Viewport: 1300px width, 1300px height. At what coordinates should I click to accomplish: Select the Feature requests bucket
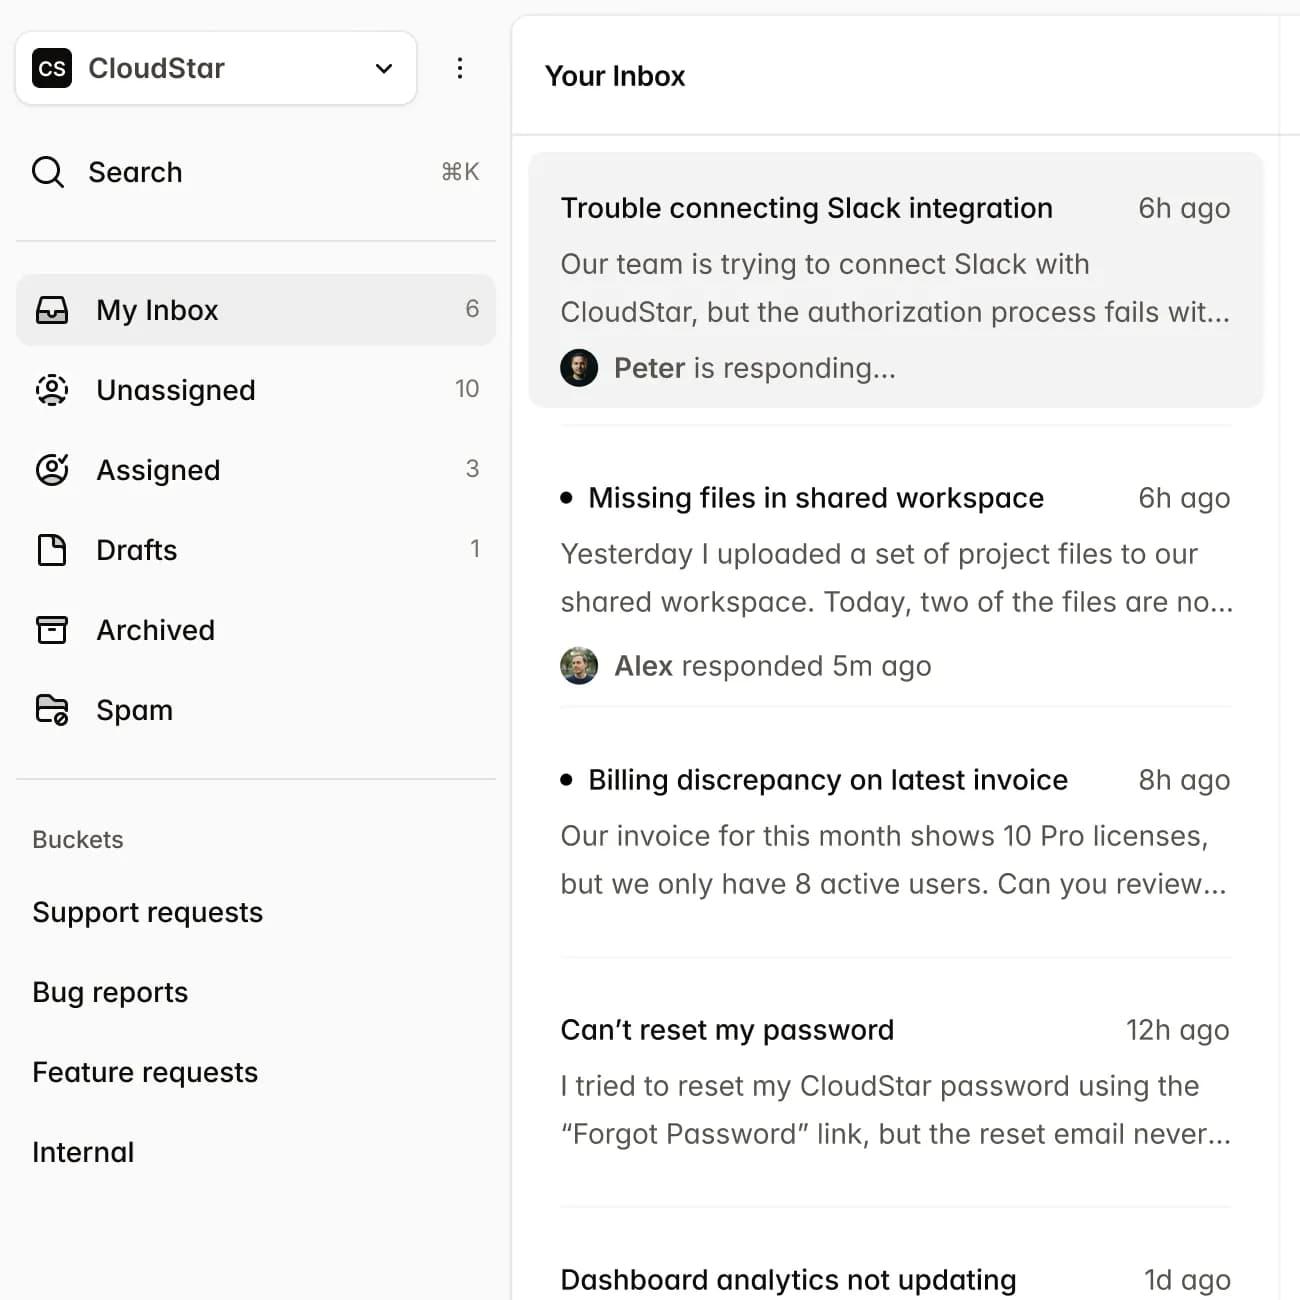click(x=145, y=1072)
